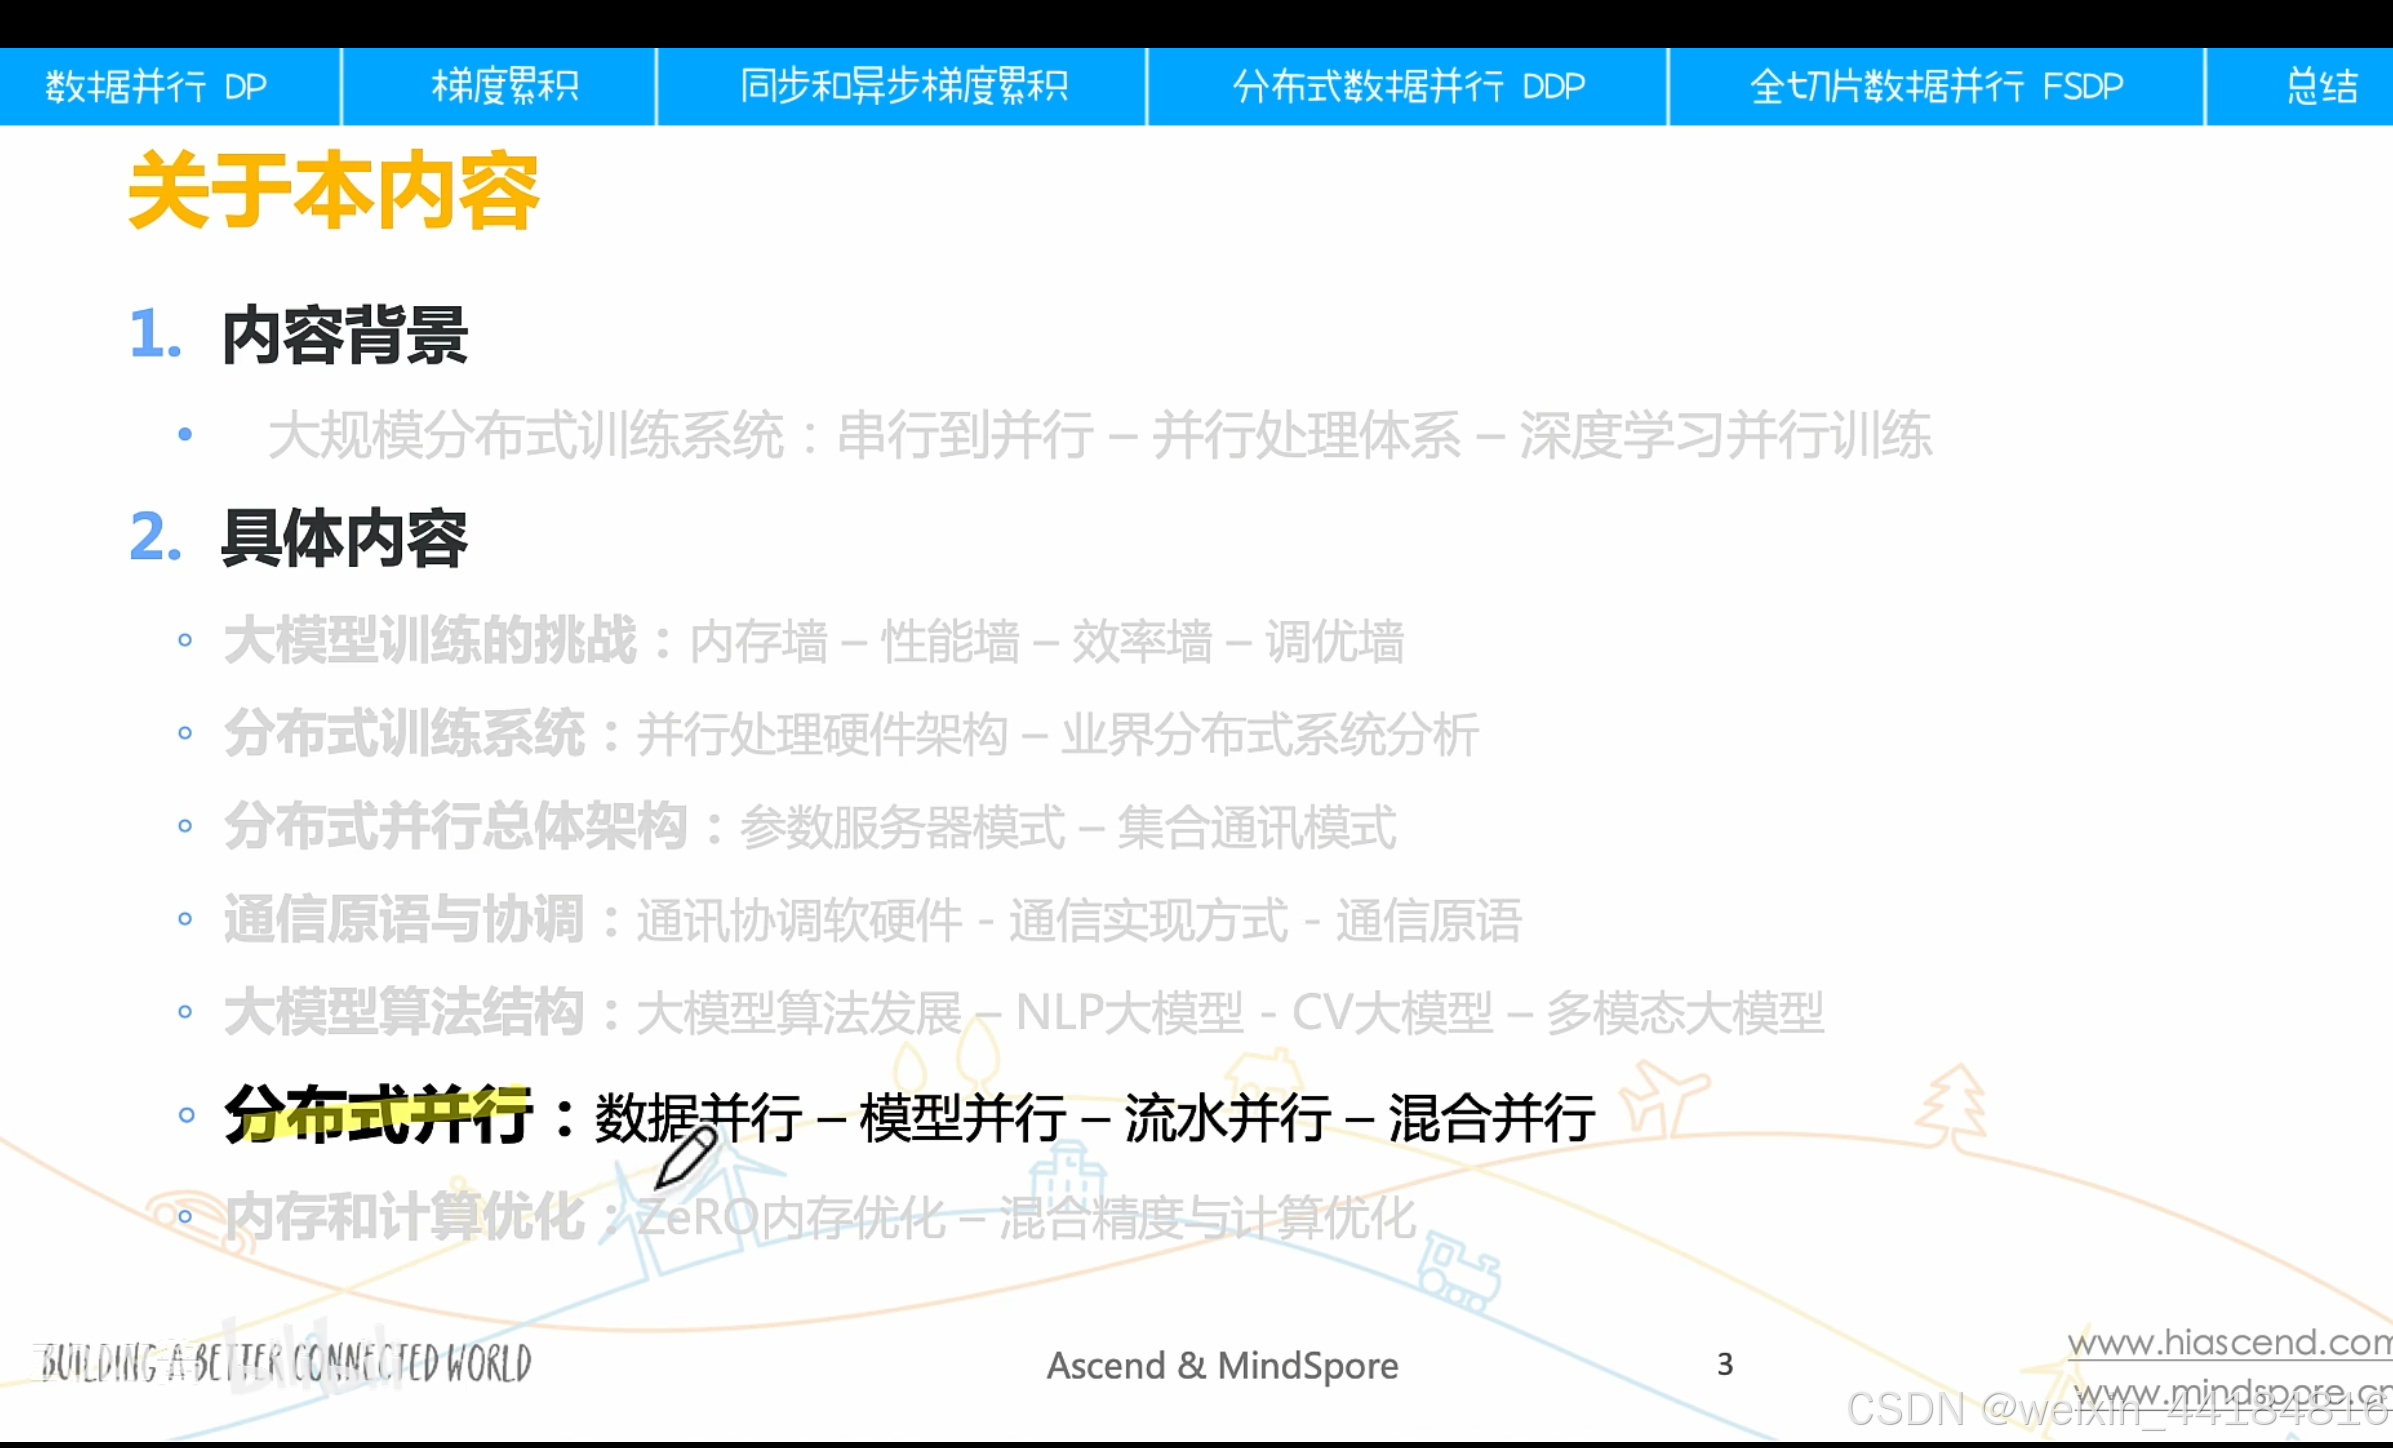Open the 数据并行 DP navigation tab

(x=158, y=87)
